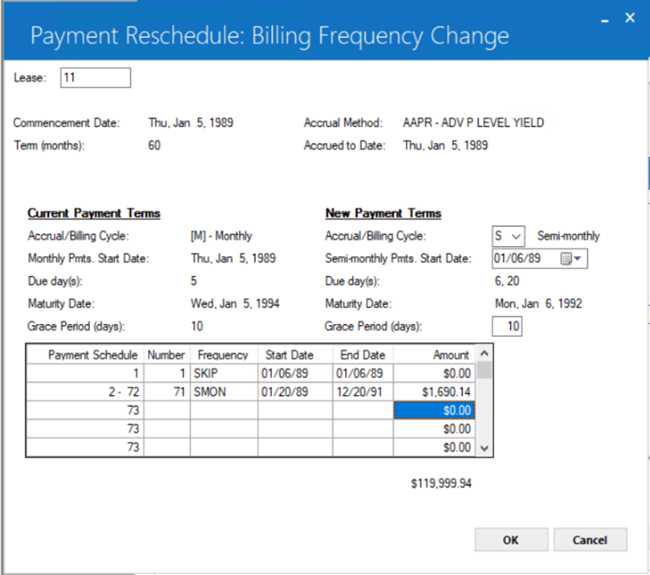Click the payment table scroll down arrow
This screenshot has height=575, width=650.
[x=484, y=448]
